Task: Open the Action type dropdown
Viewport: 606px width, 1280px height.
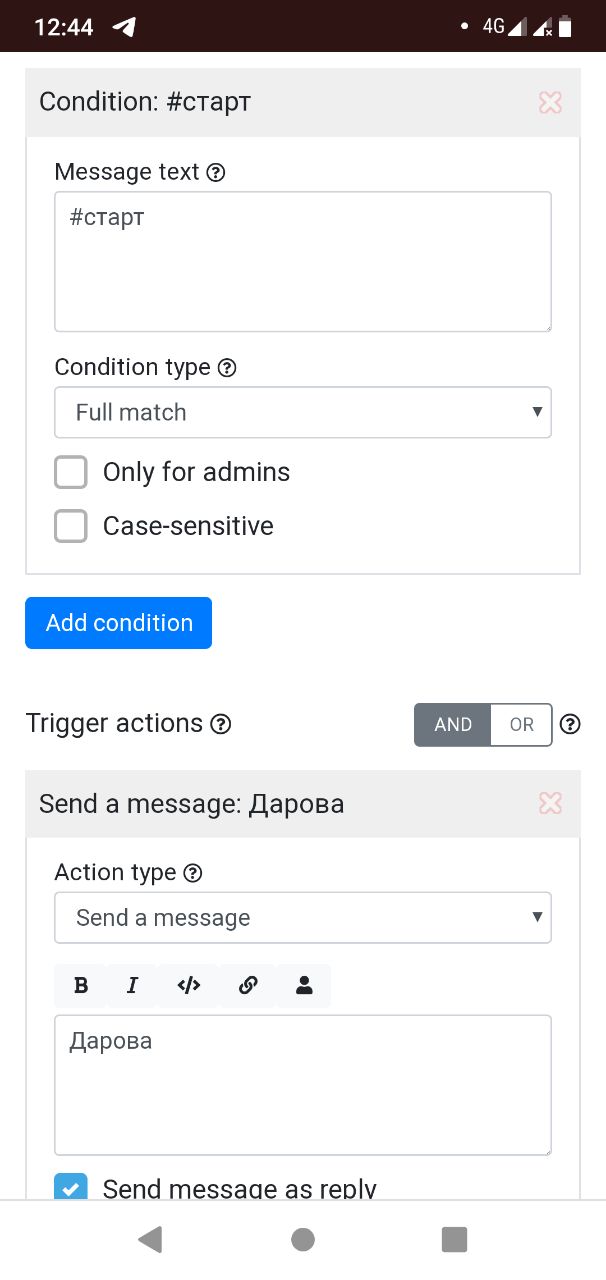Action: 303,918
